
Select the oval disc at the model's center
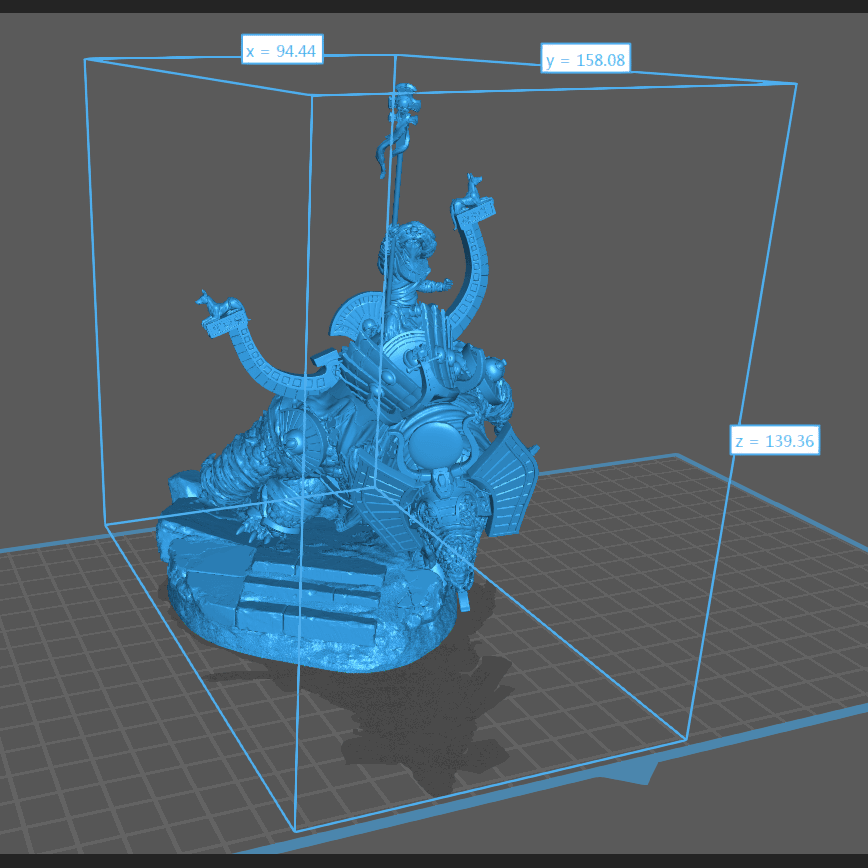(437, 438)
